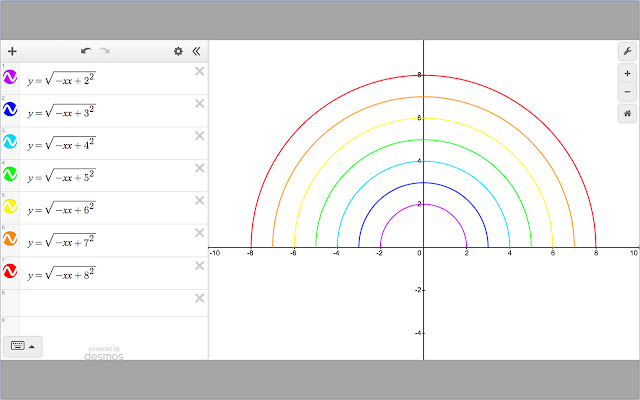
Task: Add a new expression with plus icon
Action: pyautogui.click(x=12, y=51)
